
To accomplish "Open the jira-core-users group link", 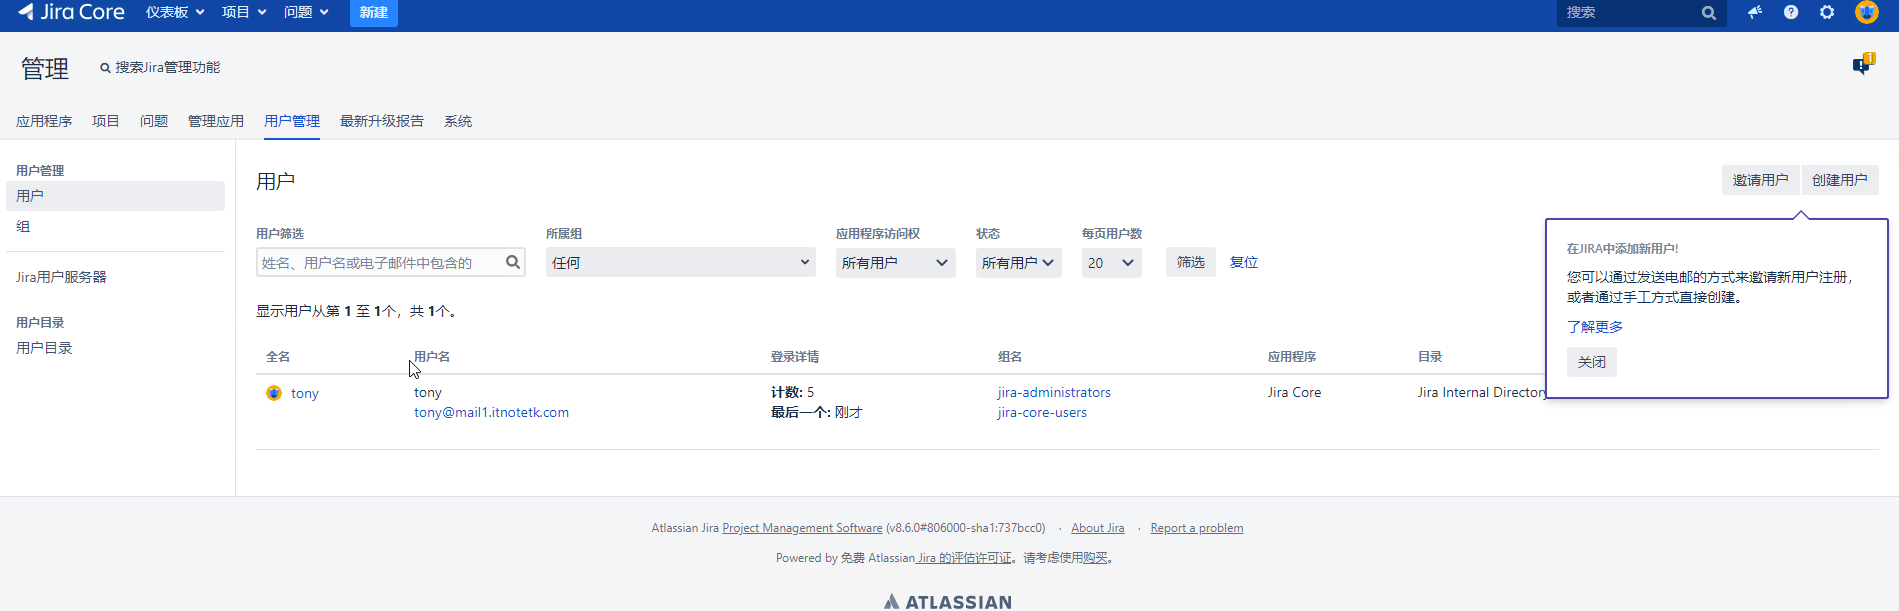I will (1042, 412).
